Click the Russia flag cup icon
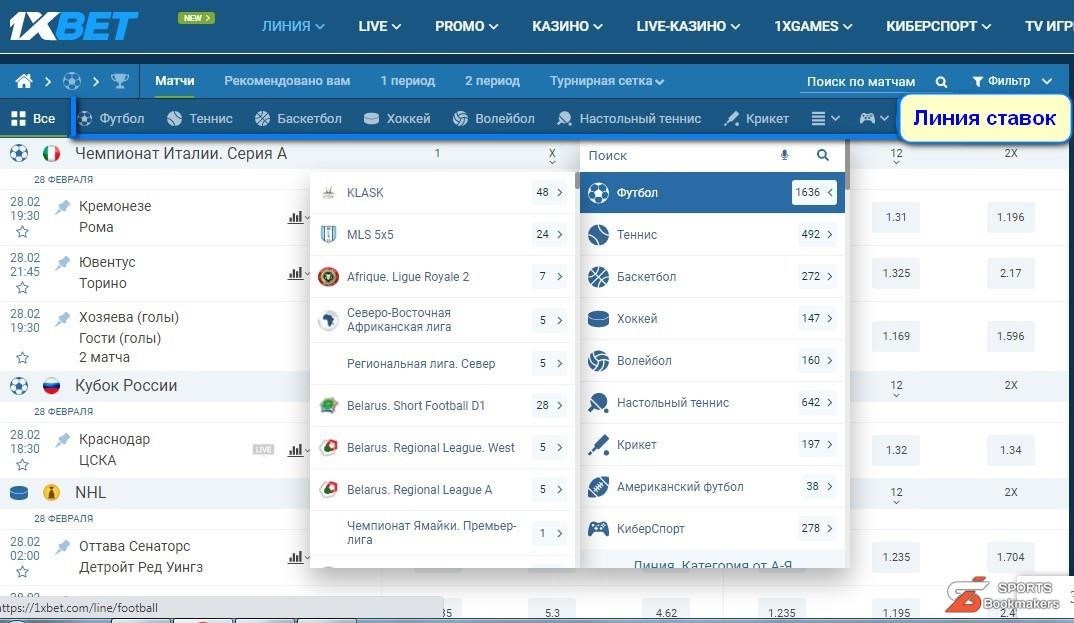Image resolution: width=1074 pixels, height=623 pixels. pyautogui.click(x=51, y=386)
